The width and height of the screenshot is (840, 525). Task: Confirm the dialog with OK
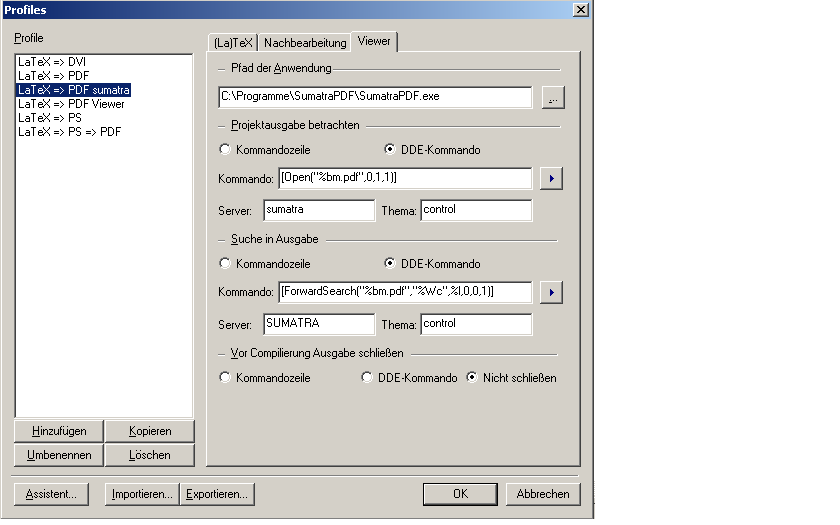pos(460,494)
